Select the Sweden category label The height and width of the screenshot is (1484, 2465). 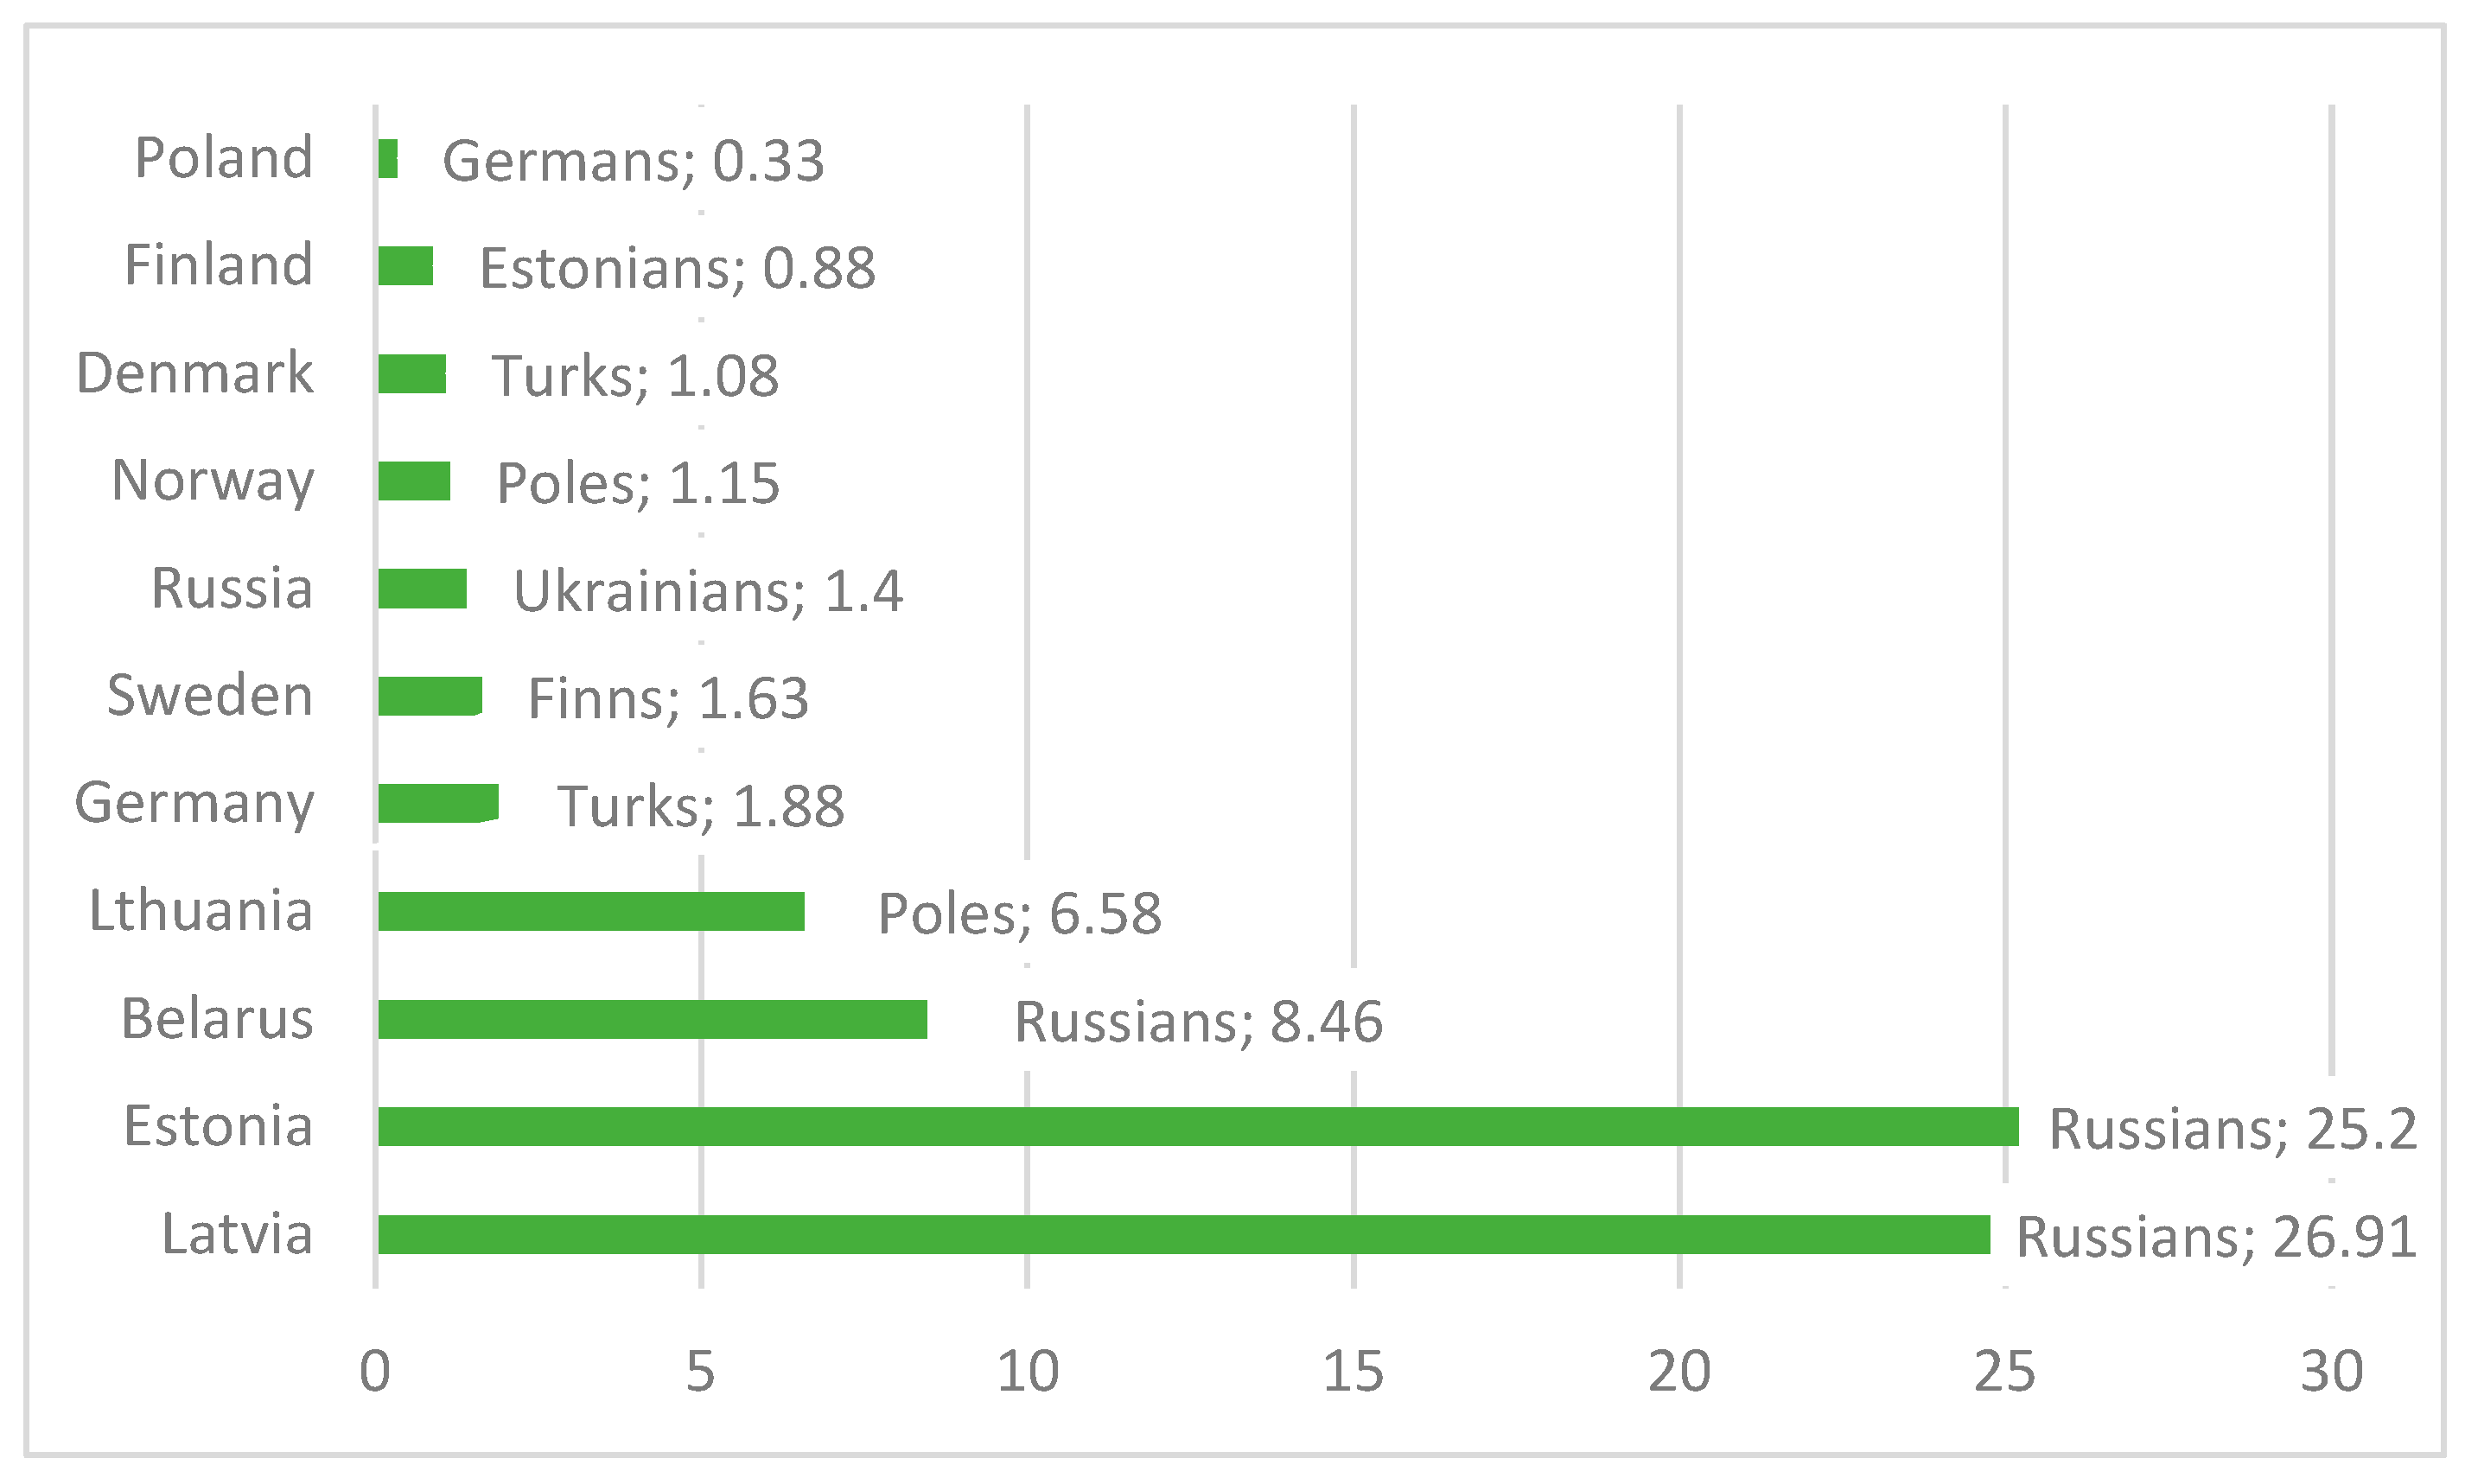(210, 695)
